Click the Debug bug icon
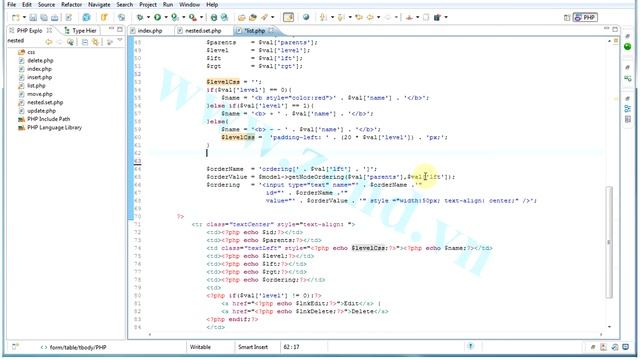This screenshot has height=360, width=640. pyautogui.click(x=140, y=18)
